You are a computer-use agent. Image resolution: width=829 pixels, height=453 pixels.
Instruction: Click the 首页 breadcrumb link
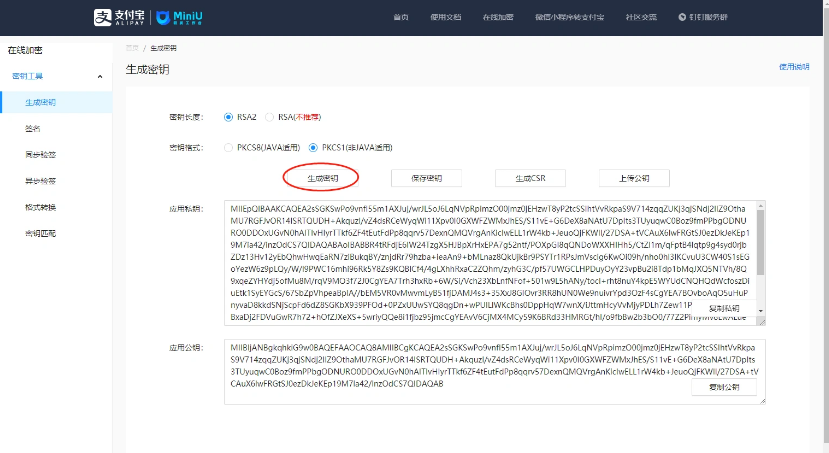click(132, 48)
